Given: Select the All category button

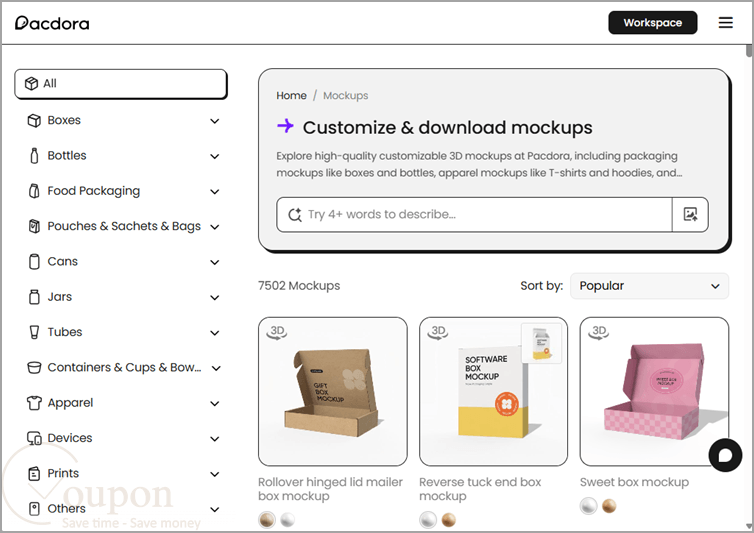Looking at the screenshot, I should point(120,84).
